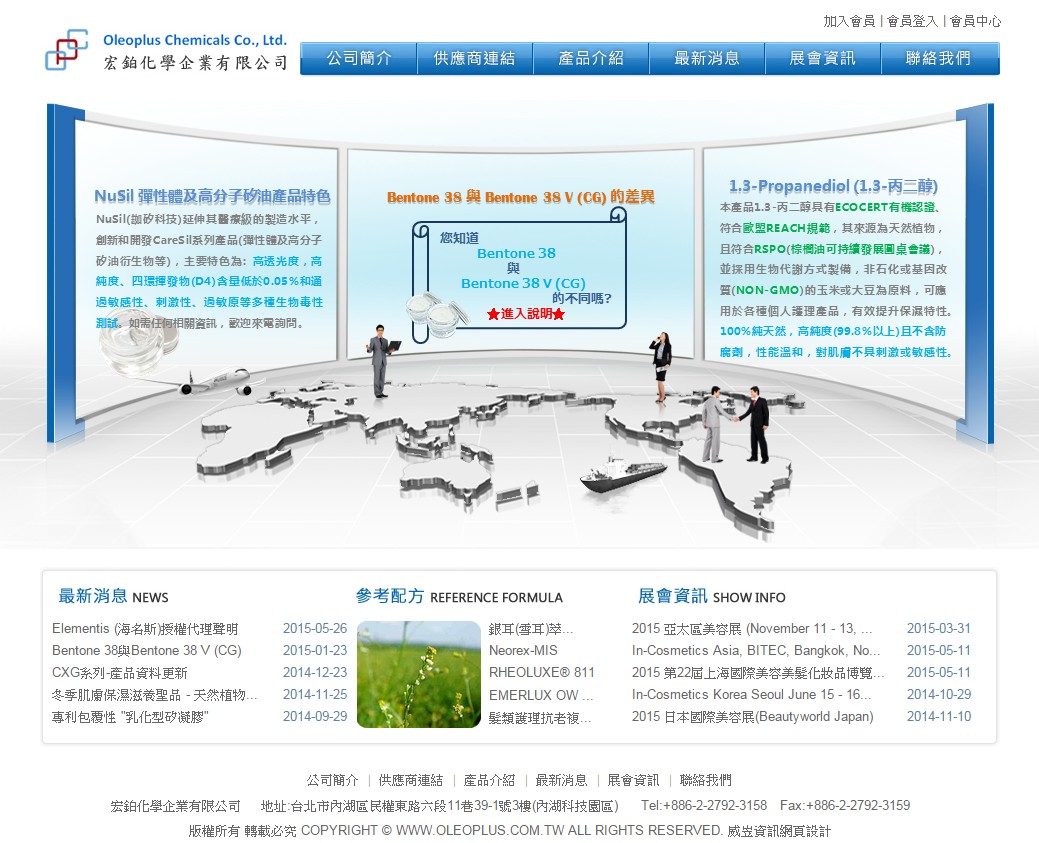Screen dimensions: 1039x843
Task: Open the 供應商連結 navigation menu item
Action: 474,58
